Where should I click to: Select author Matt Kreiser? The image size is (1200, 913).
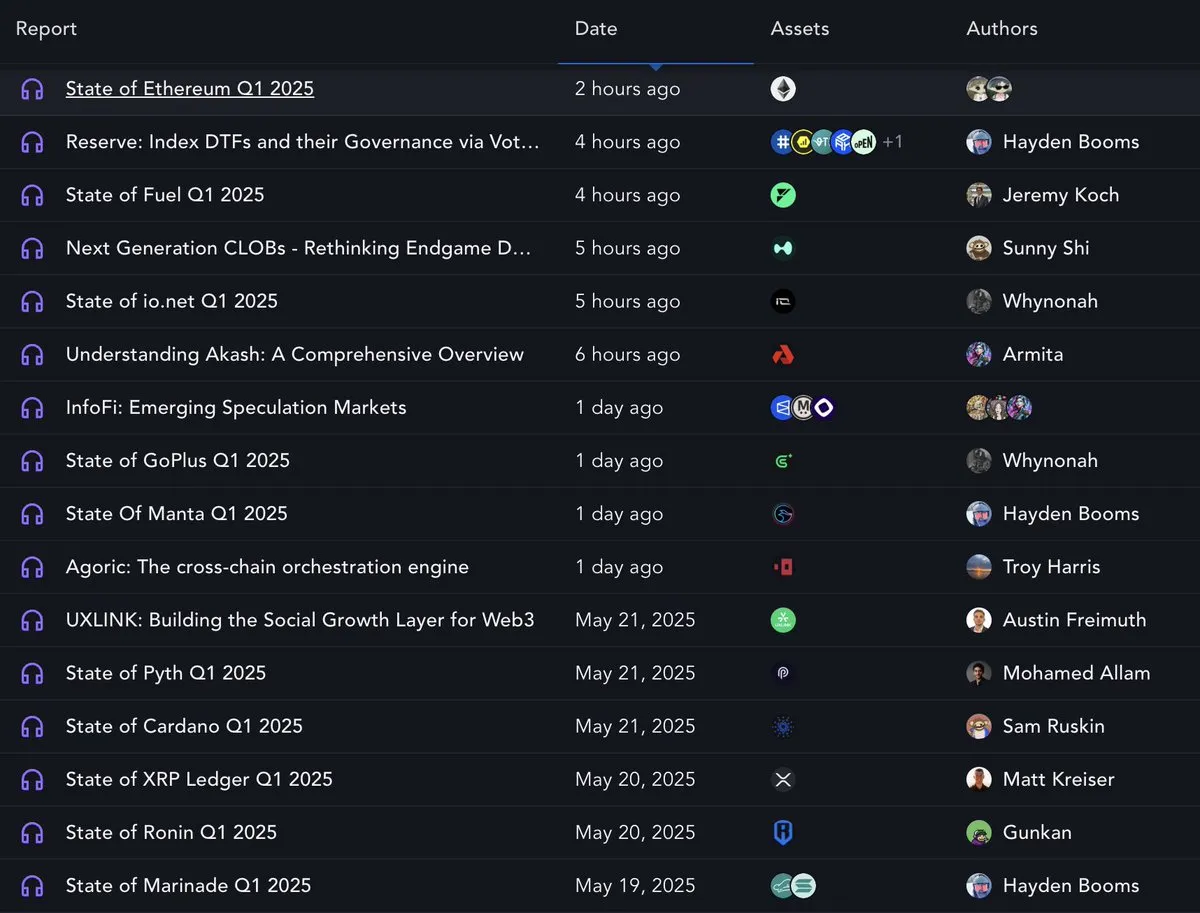tap(1058, 779)
